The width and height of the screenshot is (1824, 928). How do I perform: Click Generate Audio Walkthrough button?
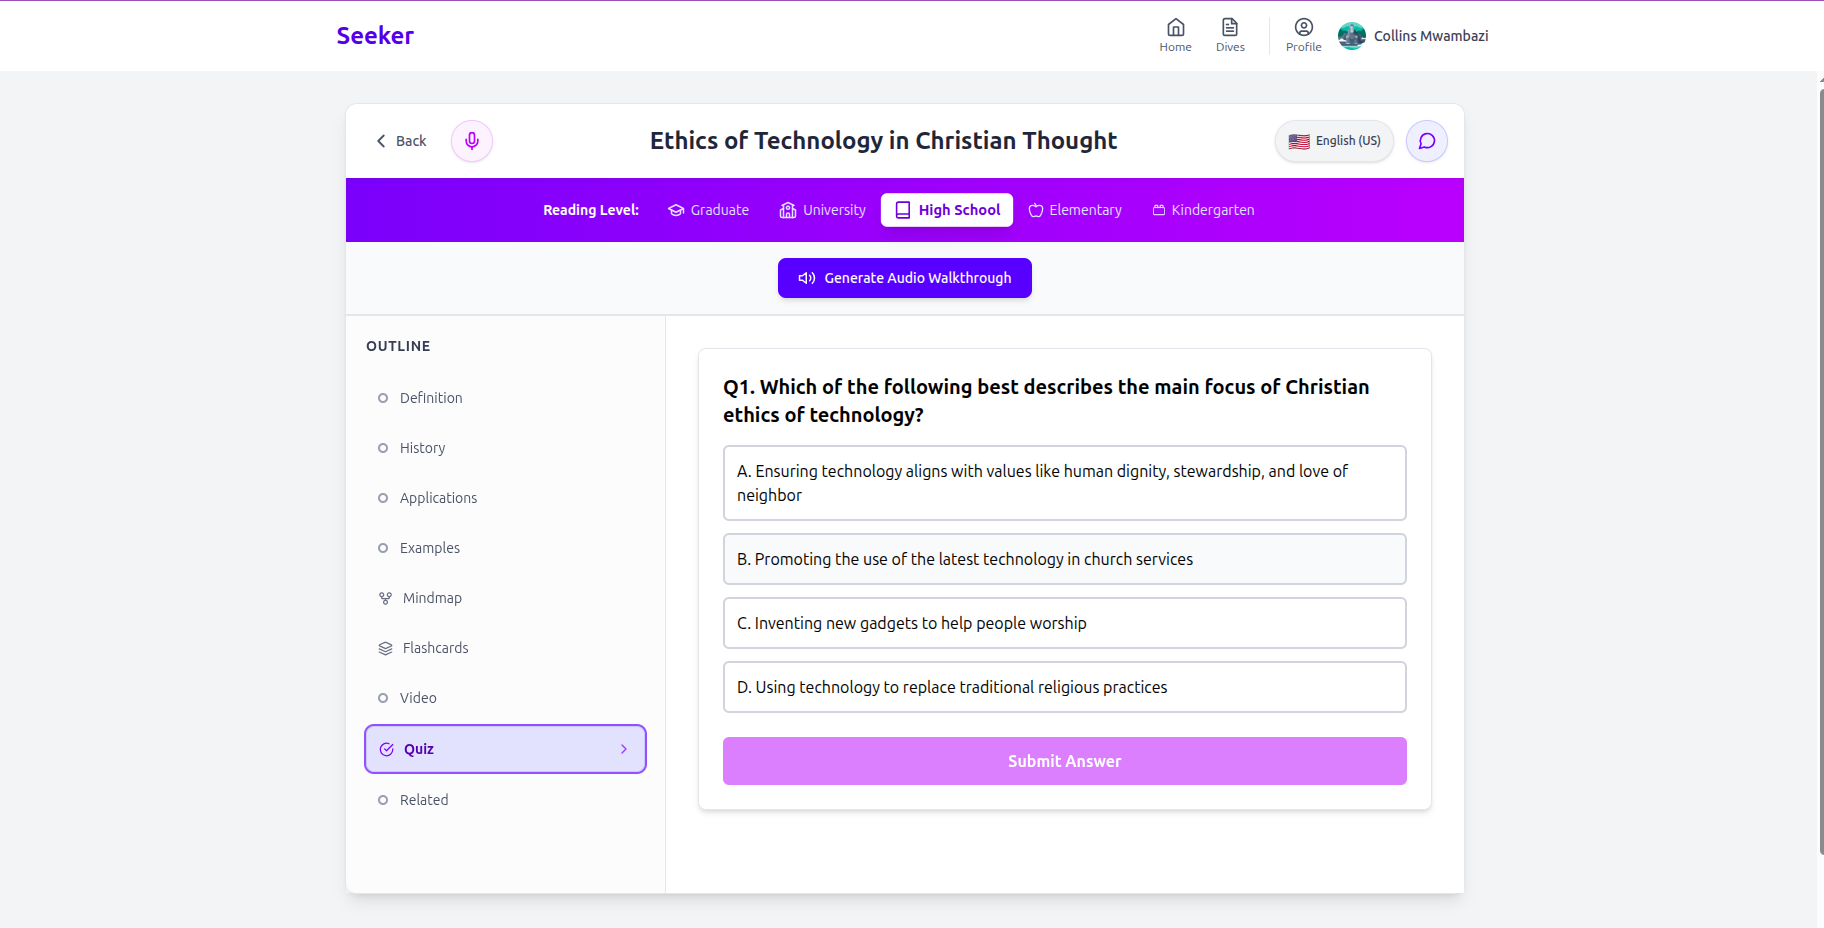905,278
